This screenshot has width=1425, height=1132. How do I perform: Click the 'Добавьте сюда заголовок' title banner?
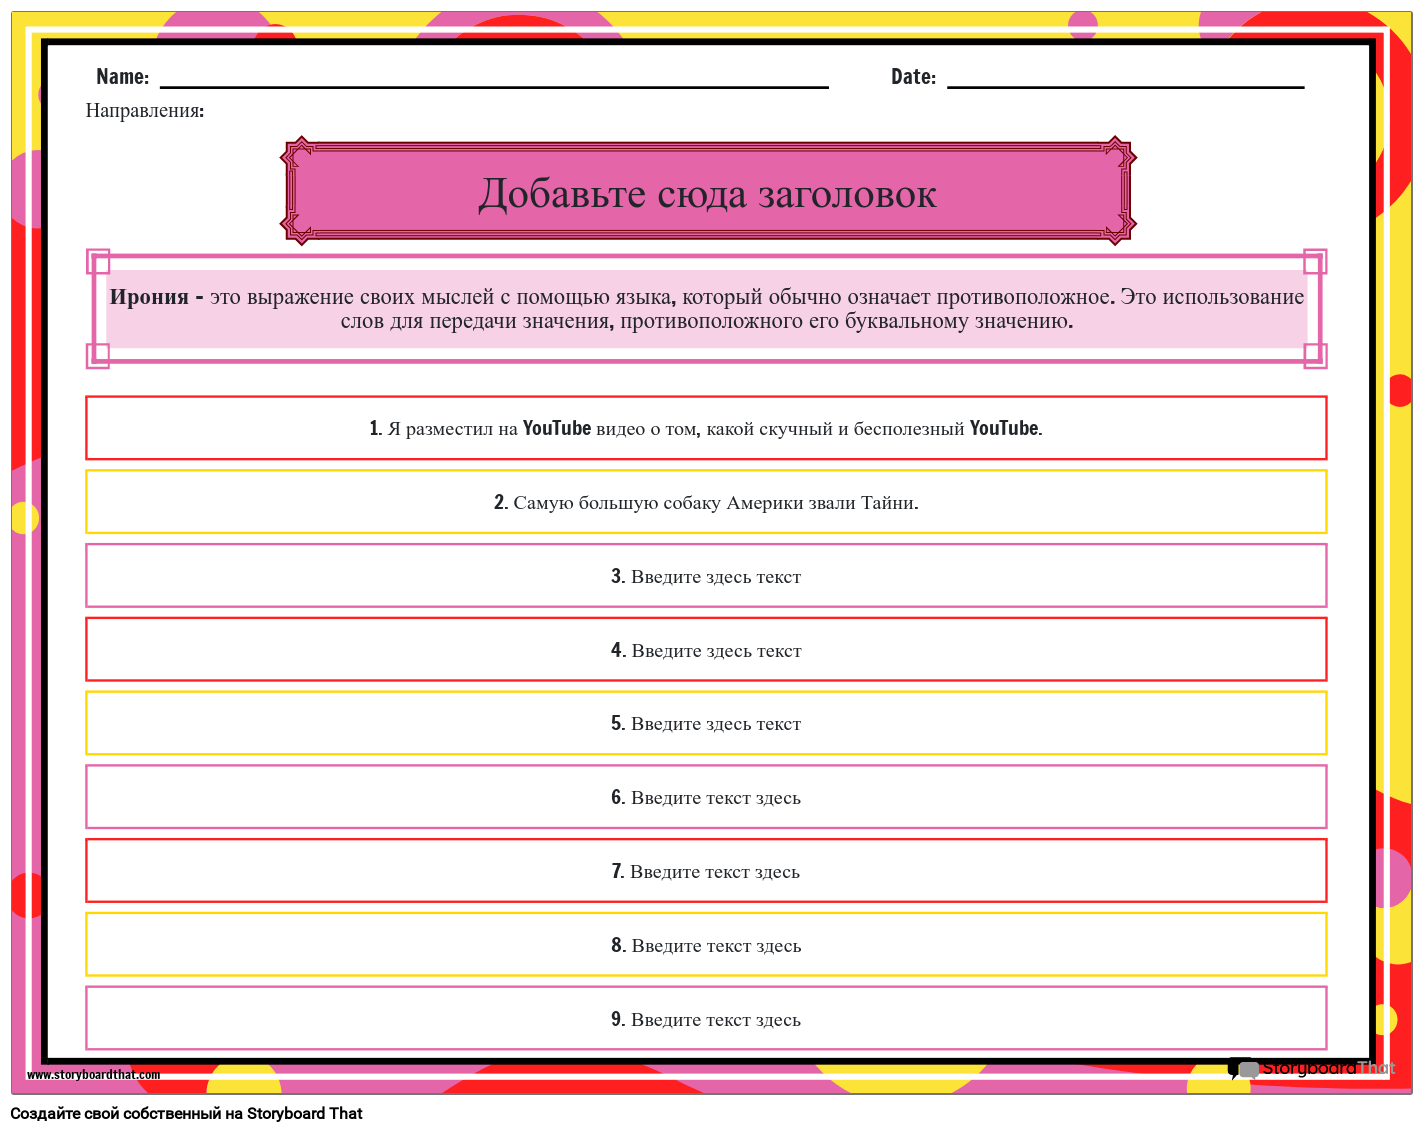(x=708, y=191)
